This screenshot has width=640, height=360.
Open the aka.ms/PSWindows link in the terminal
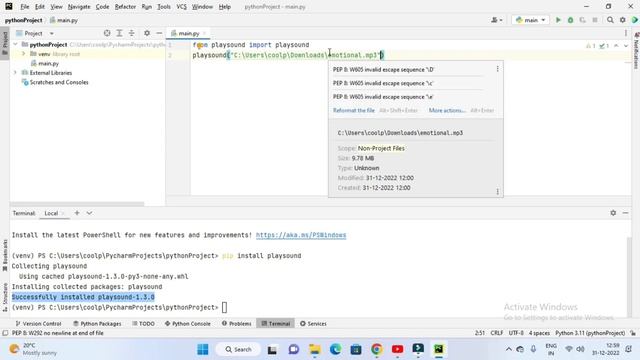[x=301, y=235]
